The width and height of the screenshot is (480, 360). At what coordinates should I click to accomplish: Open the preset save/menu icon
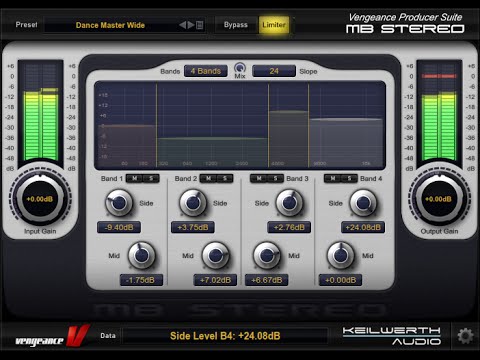[199, 25]
